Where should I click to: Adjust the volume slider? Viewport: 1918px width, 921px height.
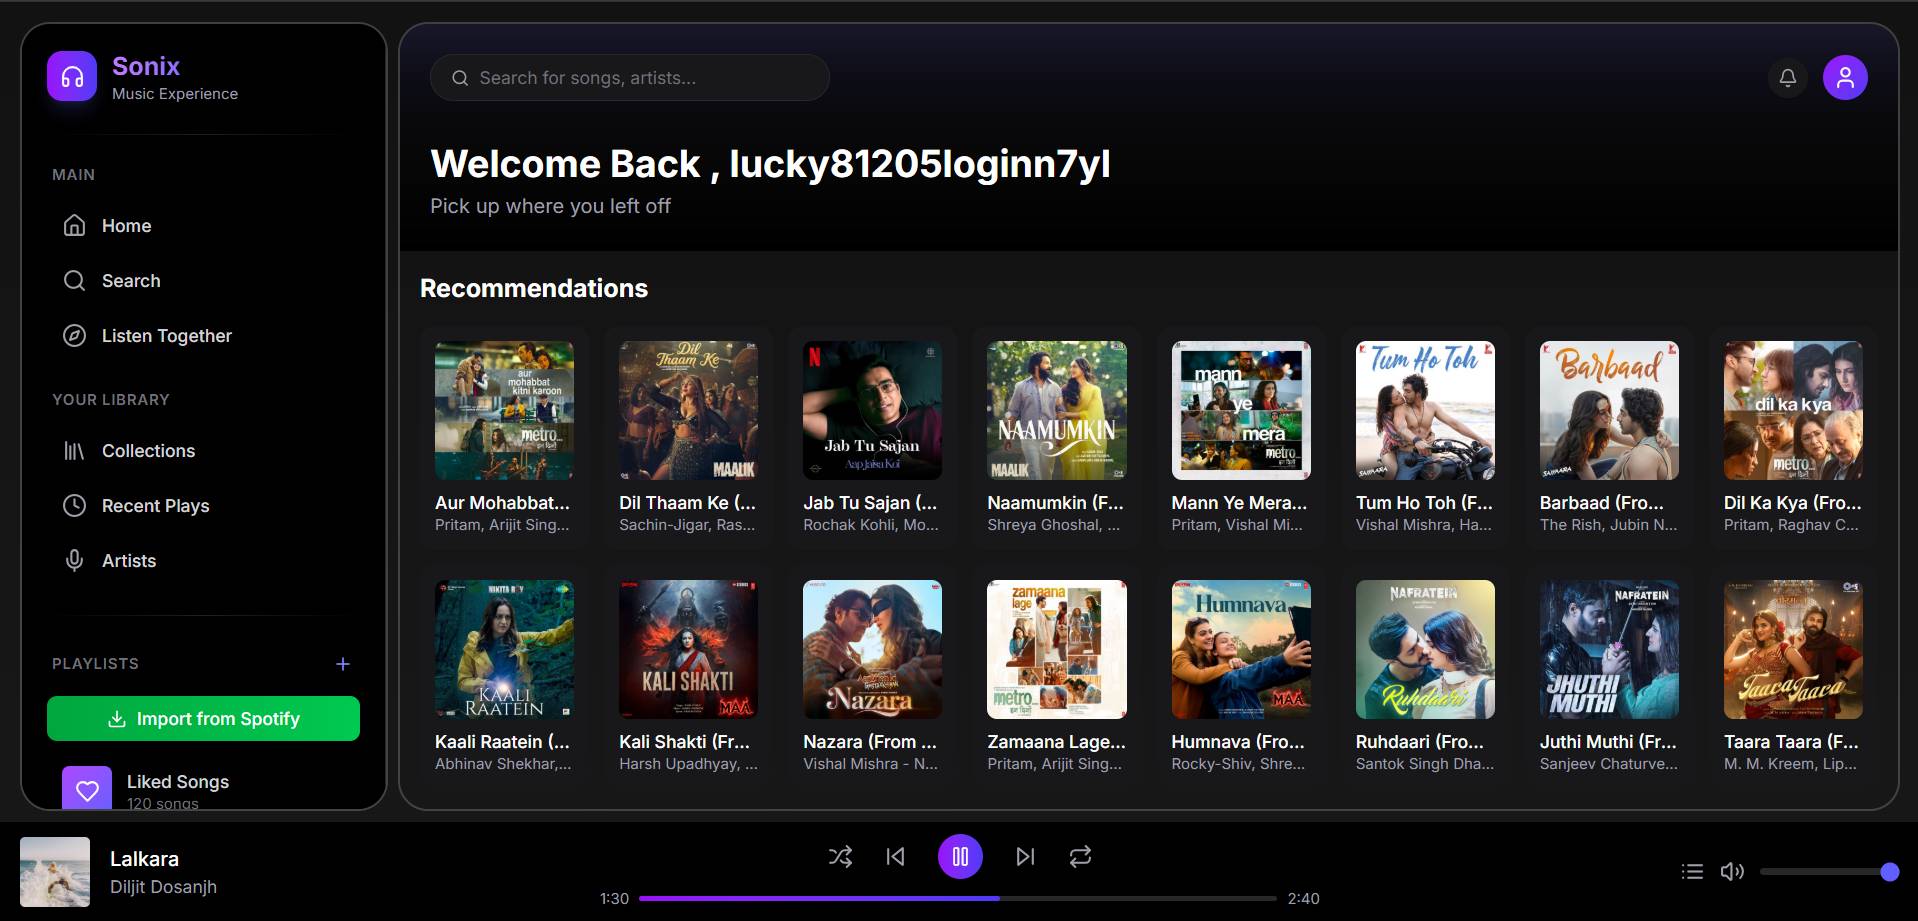pyautogui.click(x=1824, y=872)
